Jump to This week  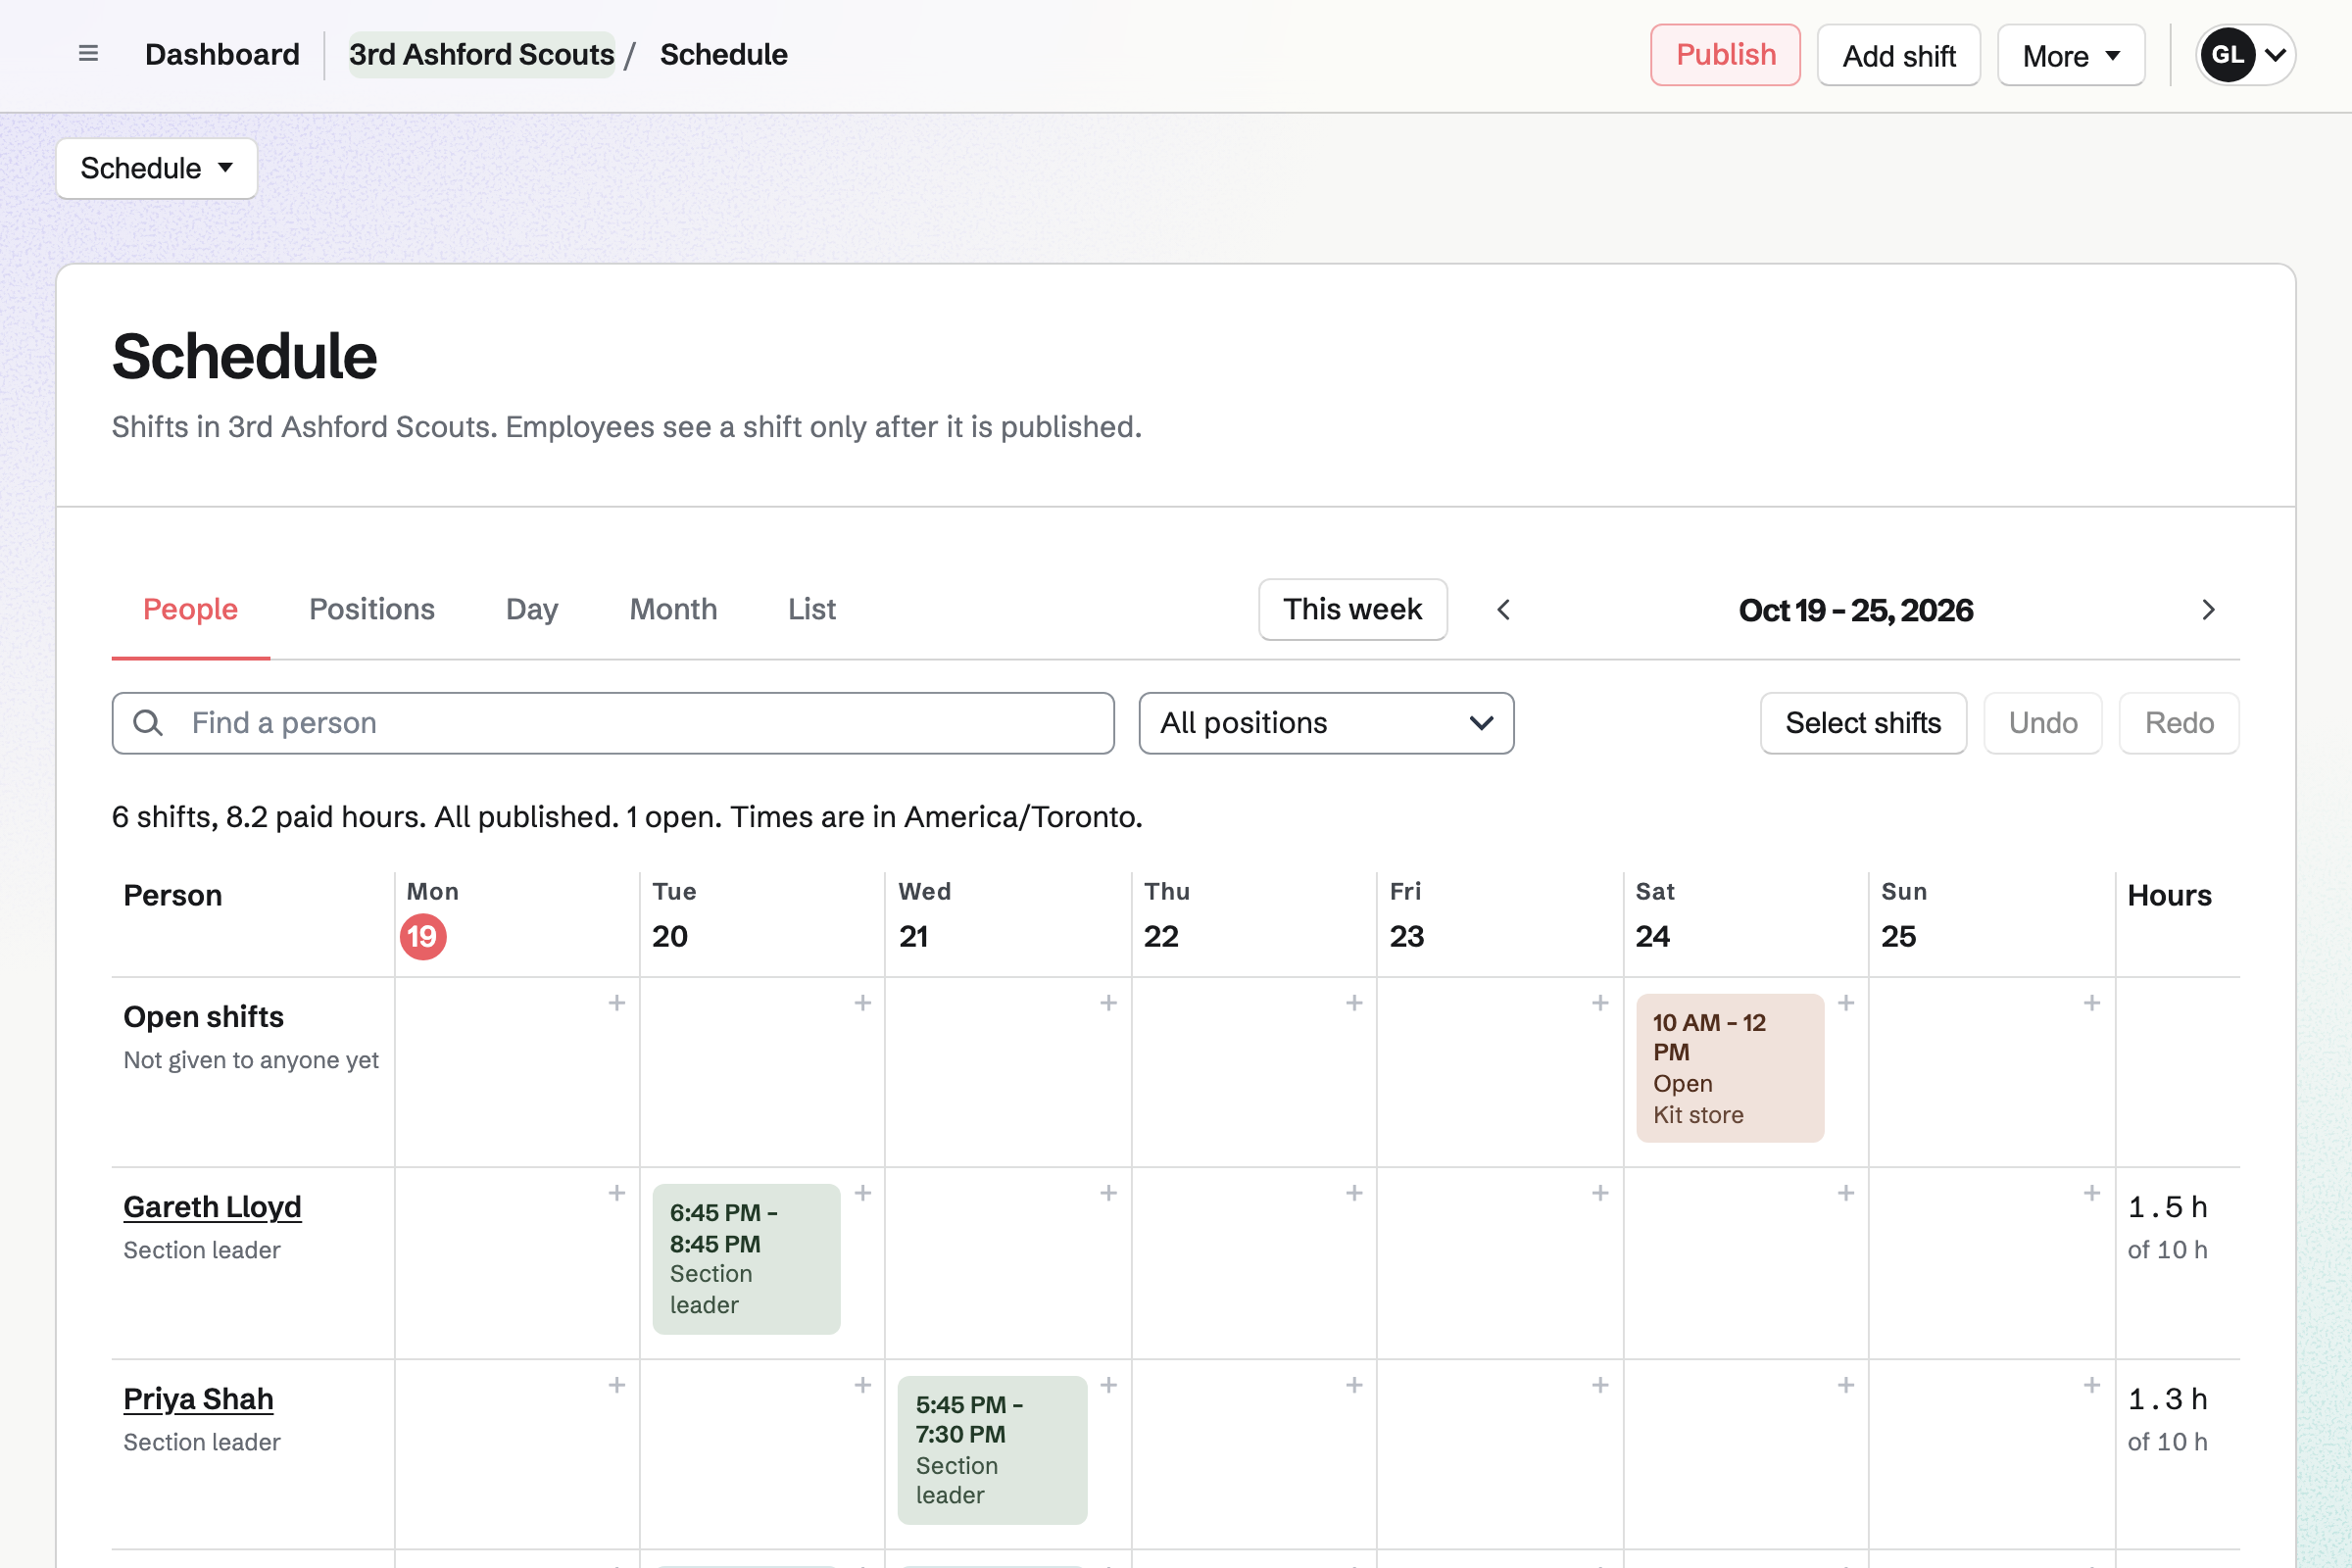coord(1352,609)
